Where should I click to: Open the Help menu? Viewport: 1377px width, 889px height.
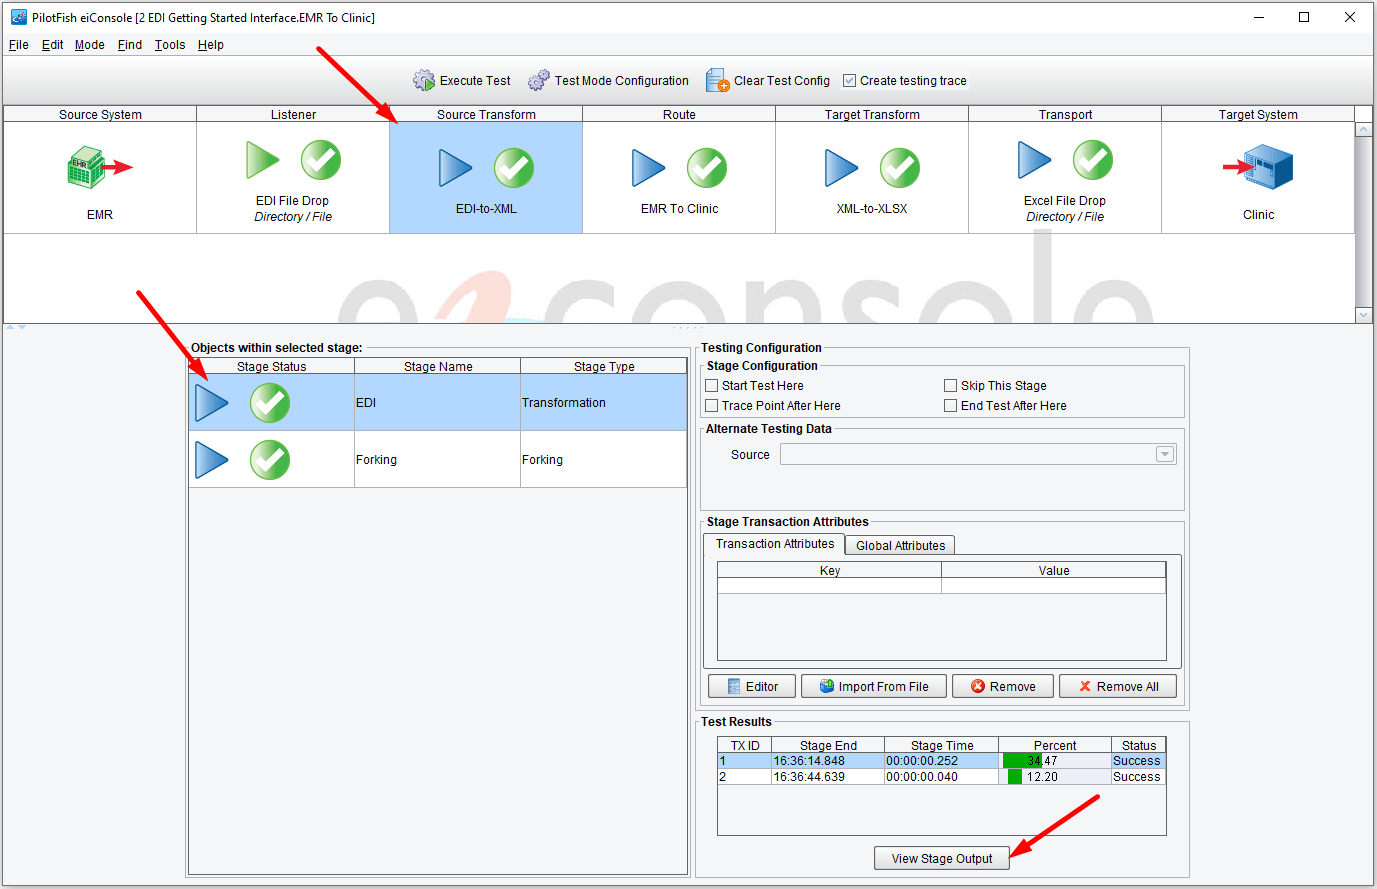211,45
